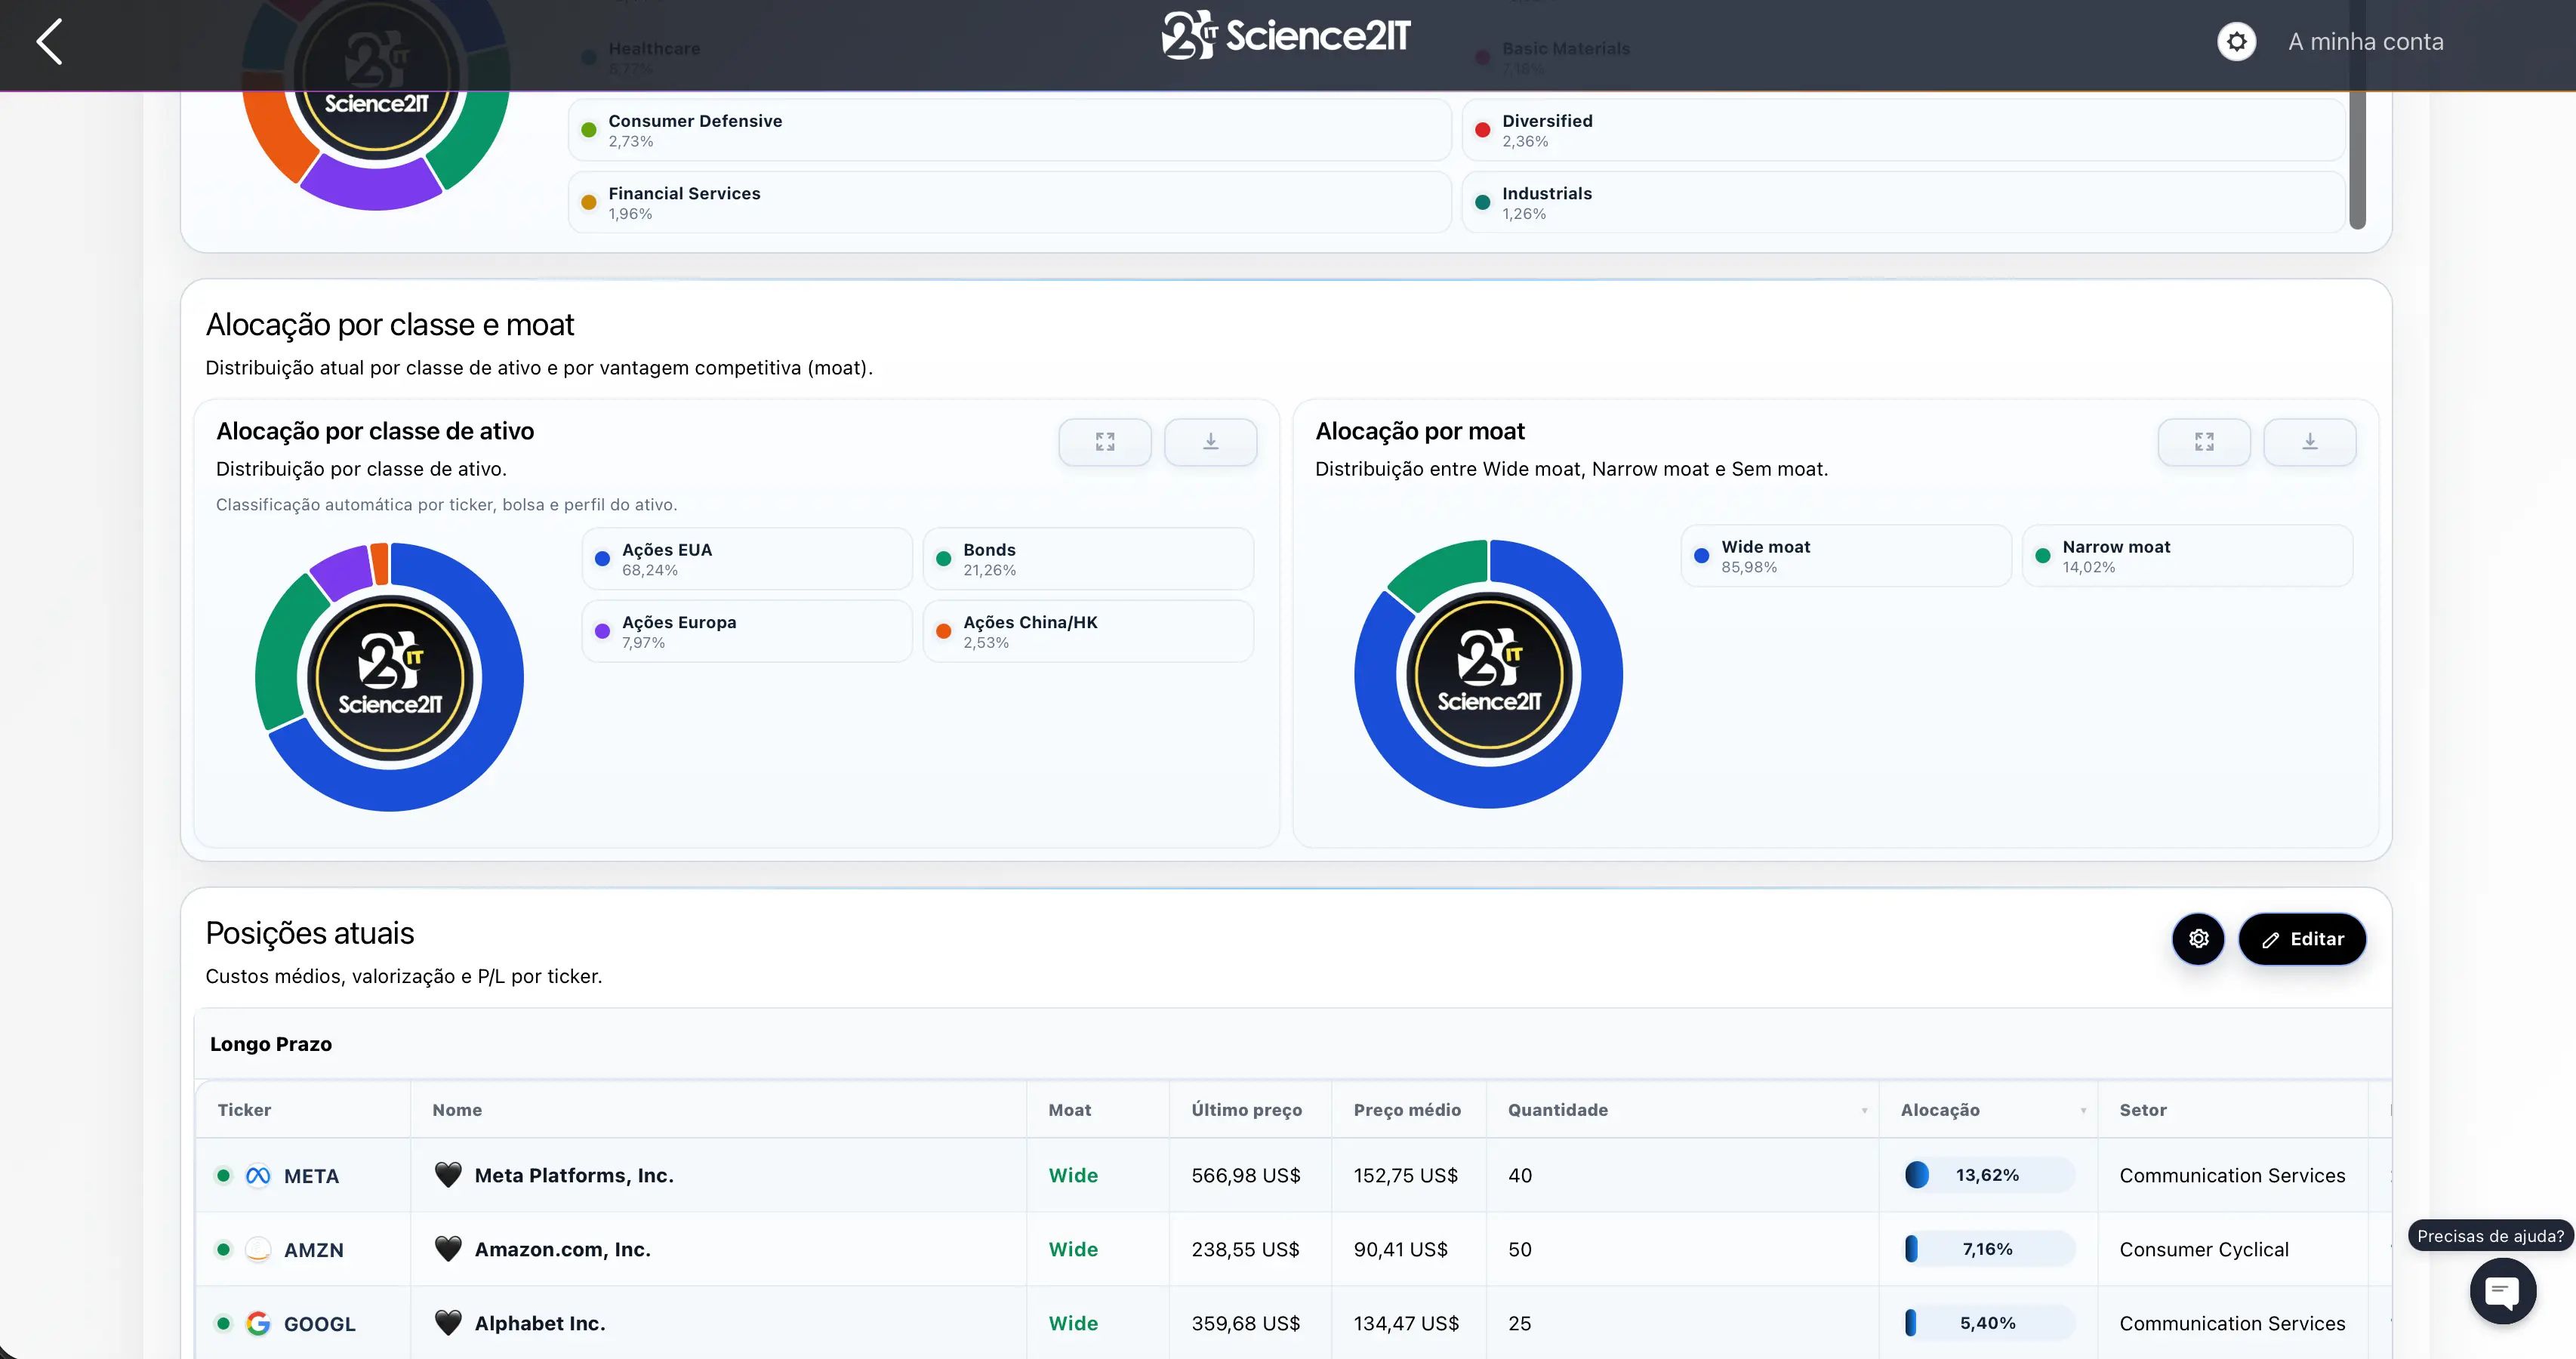Click the 238,55 US$ last price
Viewport: 2576px width, 1359px height.
click(1245, 1249)
